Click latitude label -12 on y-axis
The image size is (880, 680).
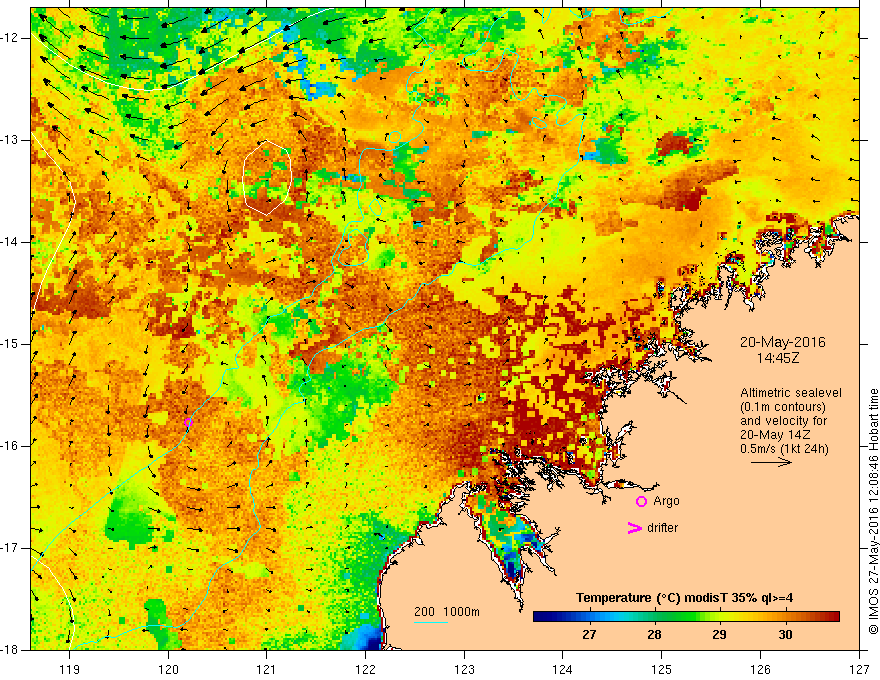click(x=10, y=38)
